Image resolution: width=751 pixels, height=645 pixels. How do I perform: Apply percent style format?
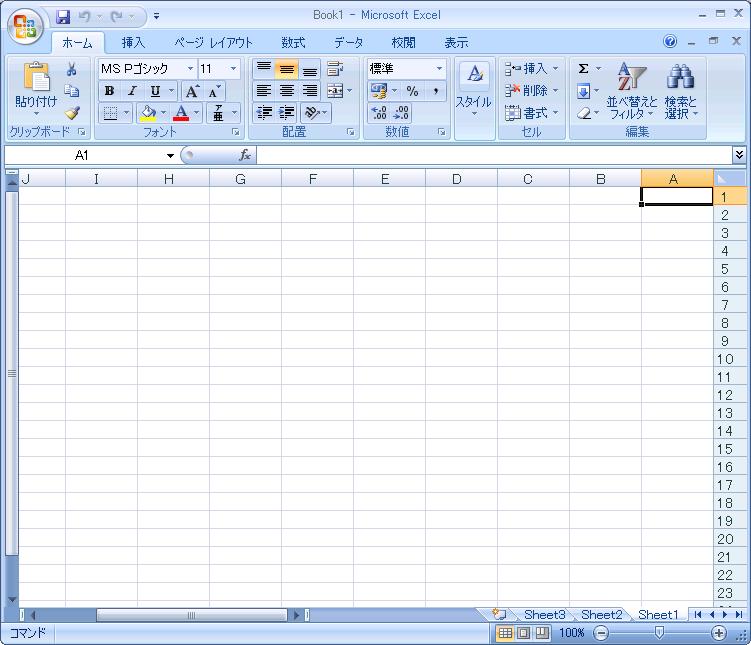[412, 91]
